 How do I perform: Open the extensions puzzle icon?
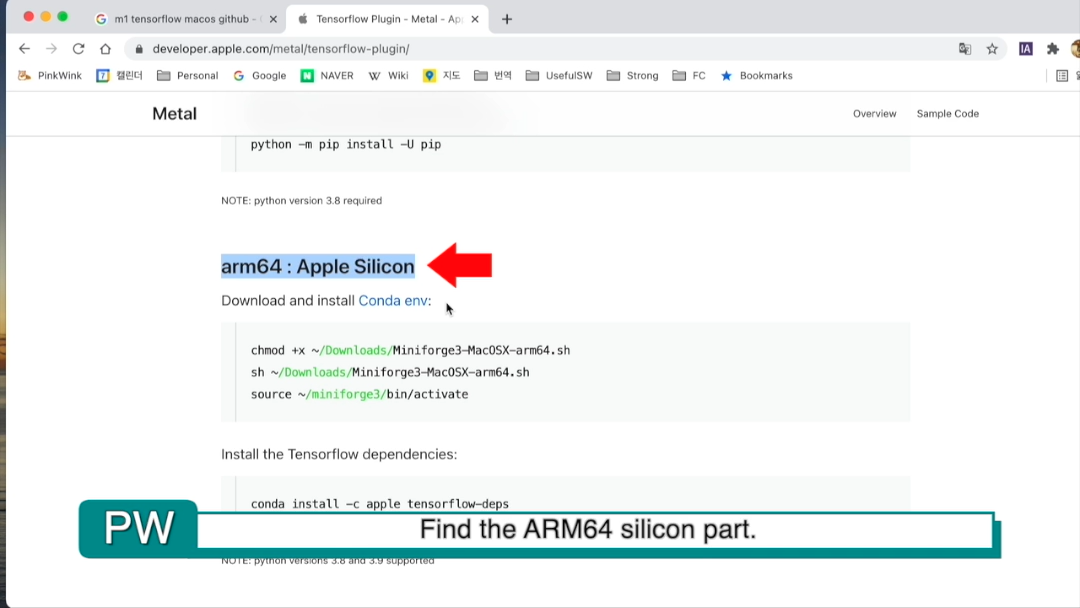click(1052, 49)
